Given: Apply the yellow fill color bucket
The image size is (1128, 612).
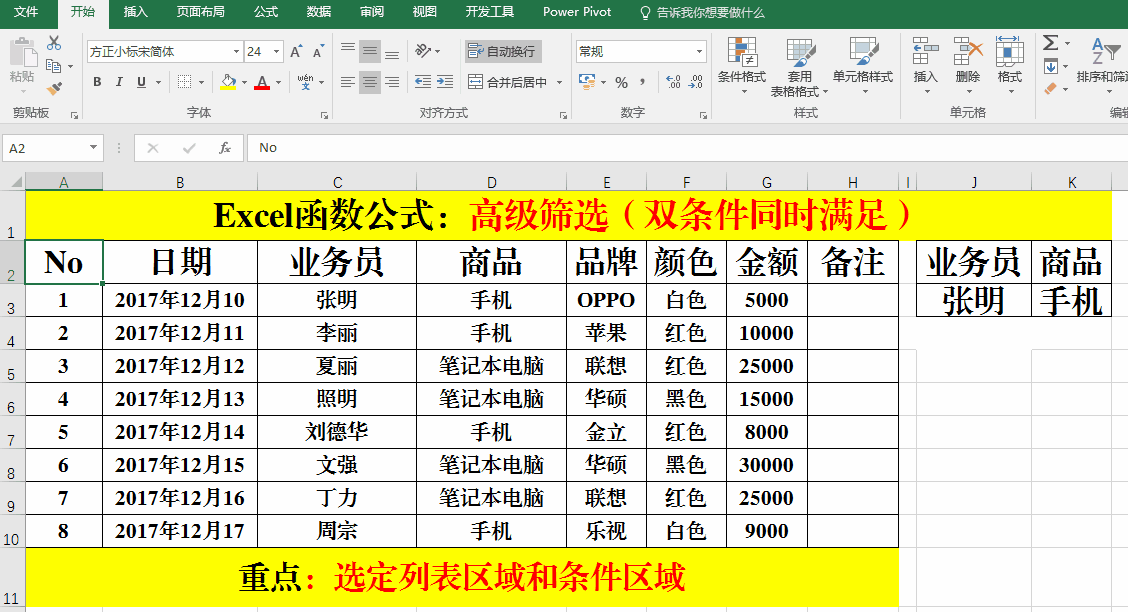Looking at the screenshot, I should tap(229, 82).
